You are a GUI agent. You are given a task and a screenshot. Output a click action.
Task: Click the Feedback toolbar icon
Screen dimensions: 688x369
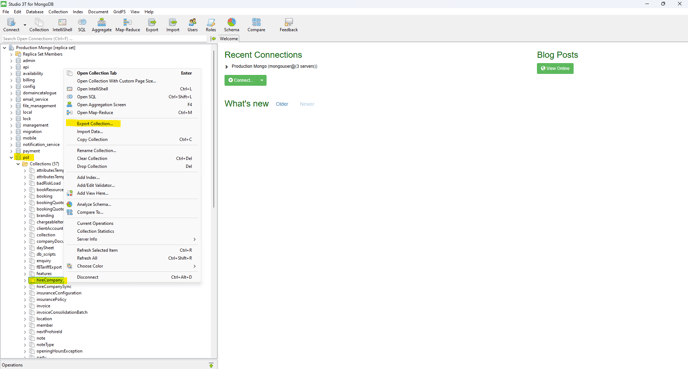(288, 25)
